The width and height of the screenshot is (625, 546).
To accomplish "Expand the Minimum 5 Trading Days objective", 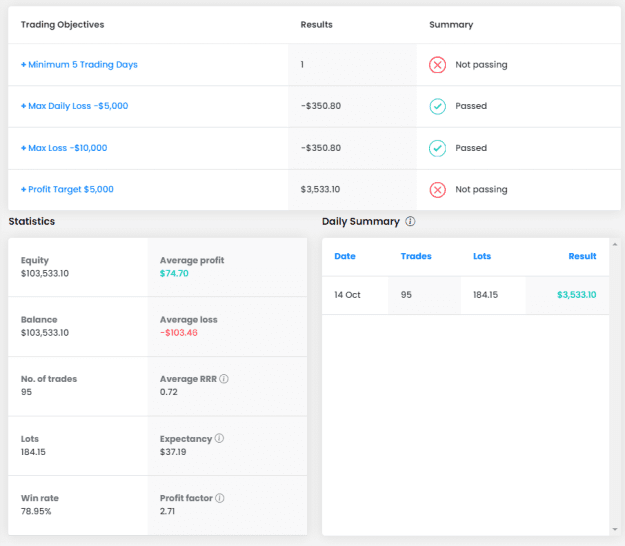I will pyautogui.click(x=79, y=65).
